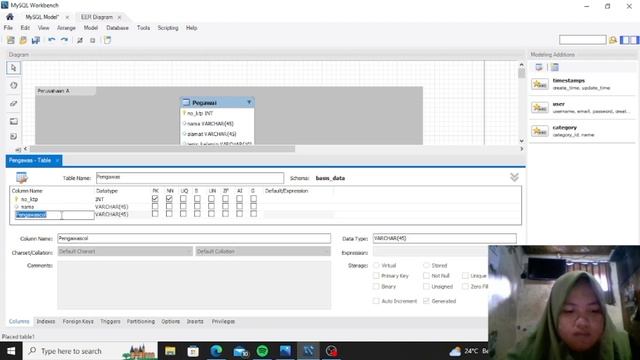Click second Modeling Additions template icon
Image resolution: width=640 pixels, height=360 pixels.
click(x=554, y=67)
